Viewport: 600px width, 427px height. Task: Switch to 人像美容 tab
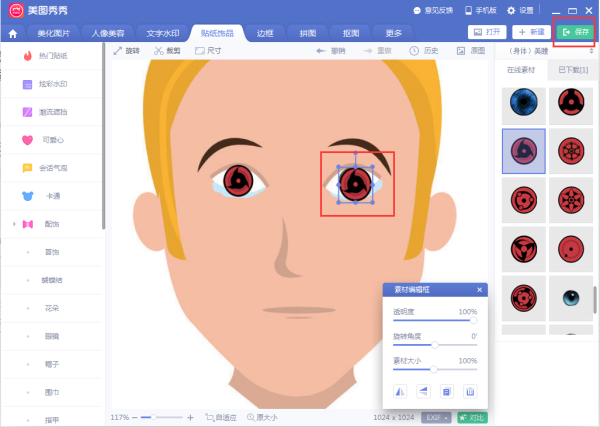coord(108,33)
